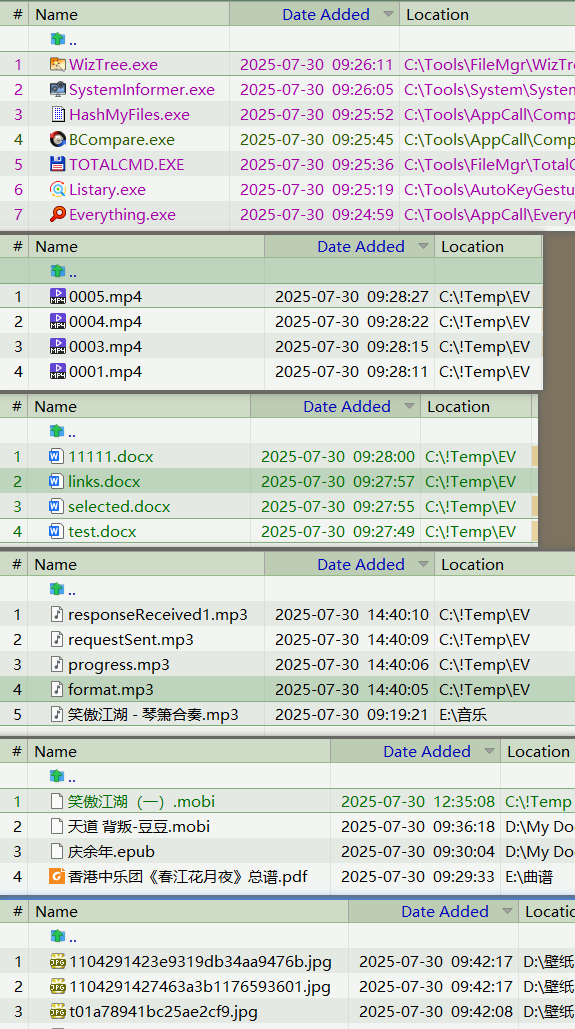
Task: Select the progress.mp3 audio icon
Action: pos(57,664)
